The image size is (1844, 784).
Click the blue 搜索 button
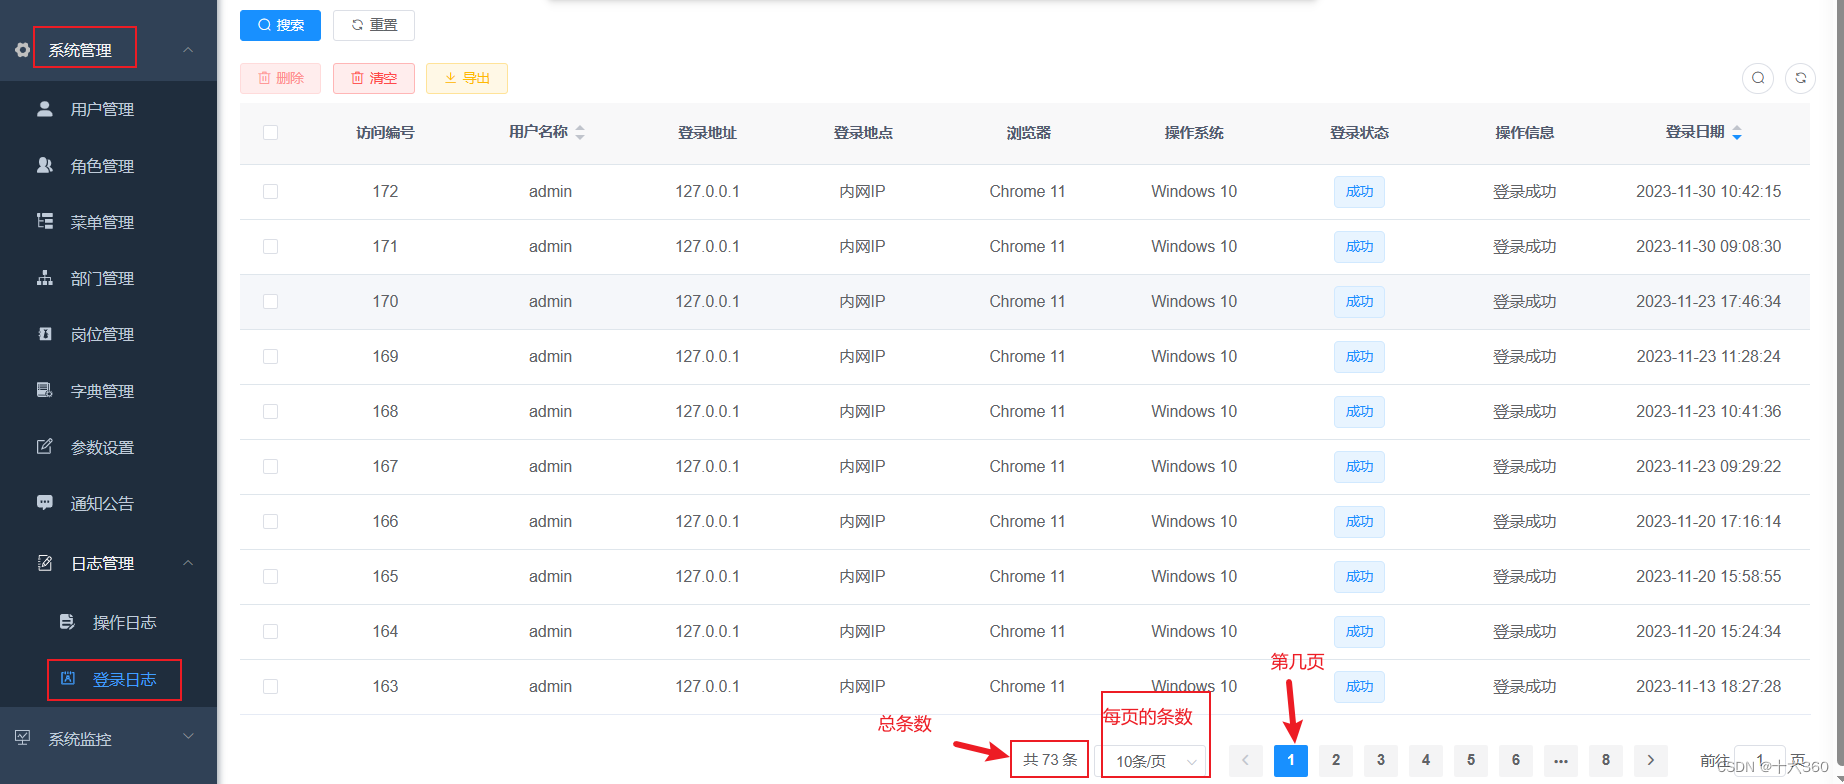click(x=280, y=25)
